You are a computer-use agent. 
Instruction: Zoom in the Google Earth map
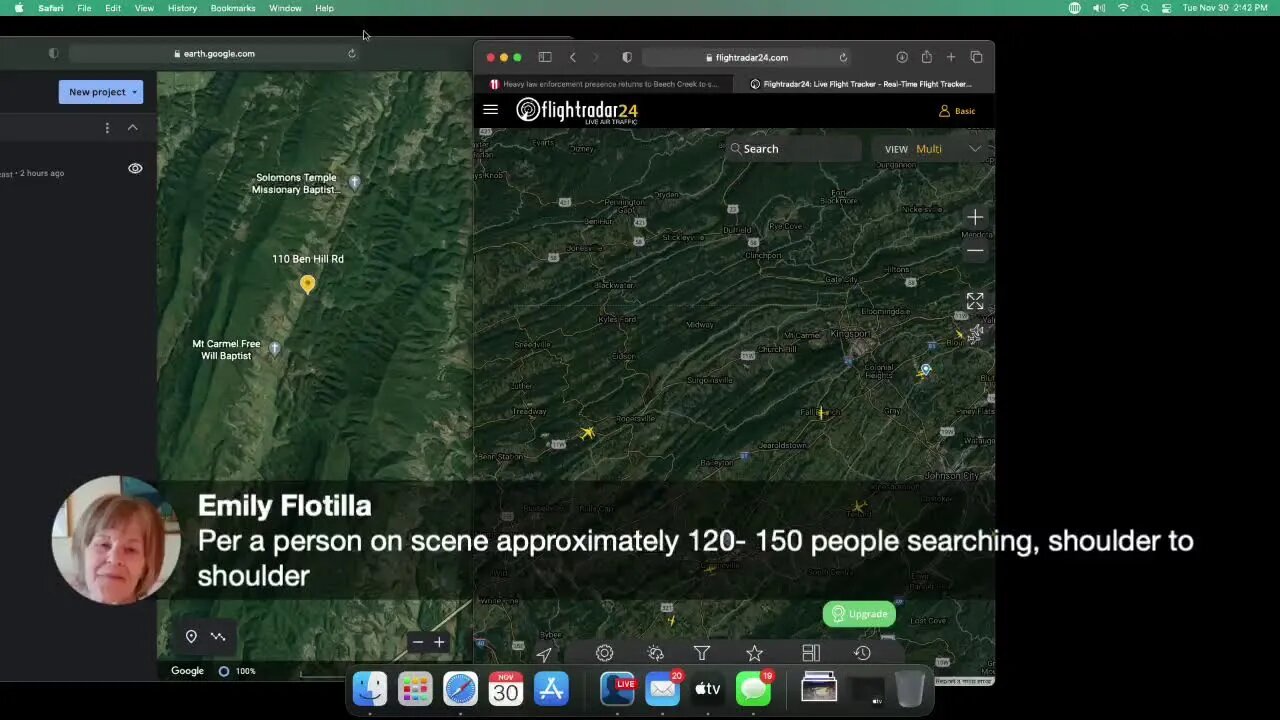click(x=439, y=643)
